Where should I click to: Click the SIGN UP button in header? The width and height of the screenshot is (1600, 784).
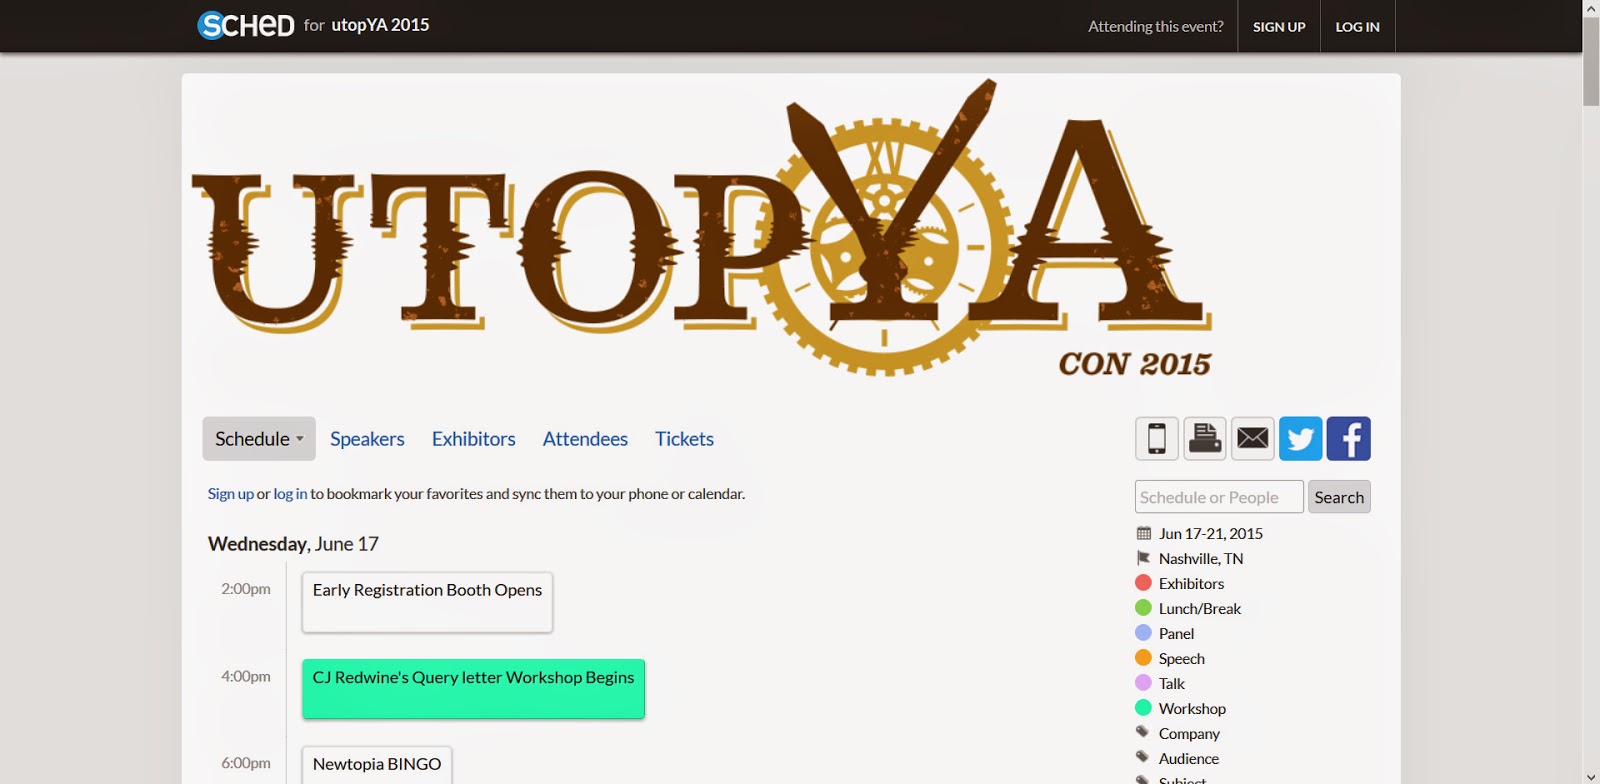[1279, 26]
